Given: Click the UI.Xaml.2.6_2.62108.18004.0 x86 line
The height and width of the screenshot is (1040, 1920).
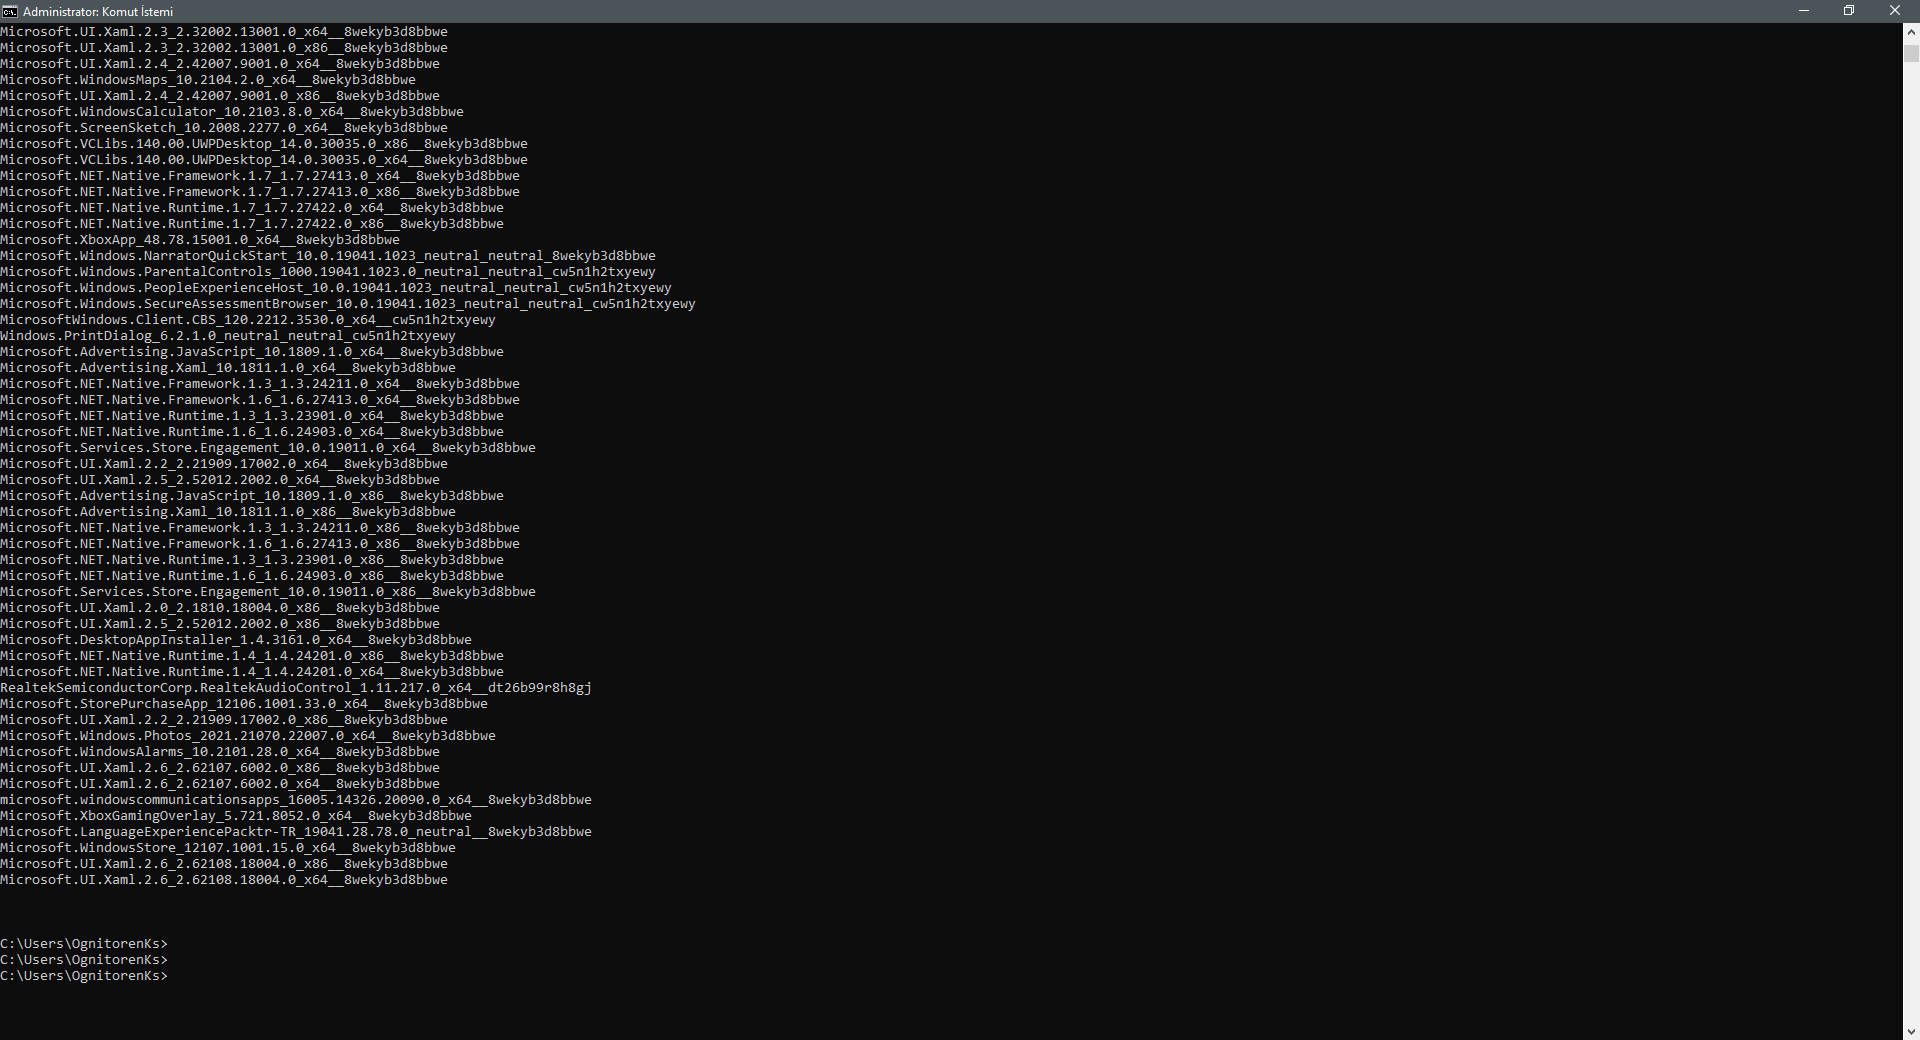Looking at the screenshot, I should point(224,864).
